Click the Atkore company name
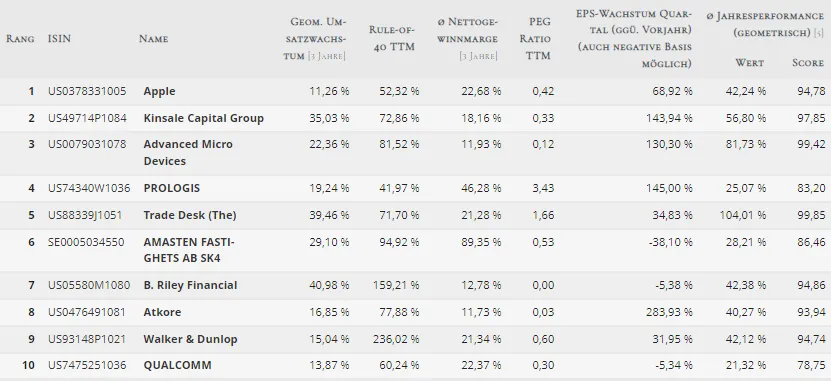Screen dimensions: 831x381 162,312
